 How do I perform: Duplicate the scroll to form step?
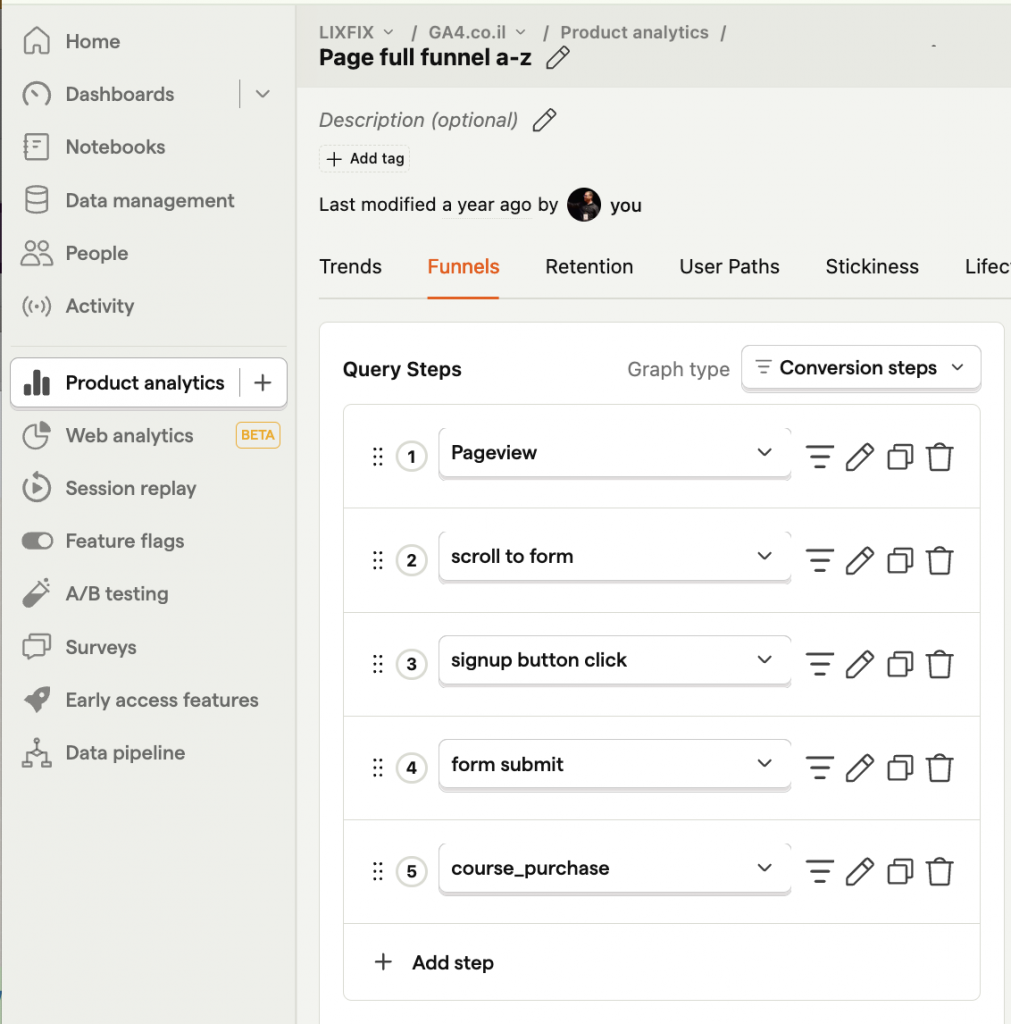tap(900, 560)
